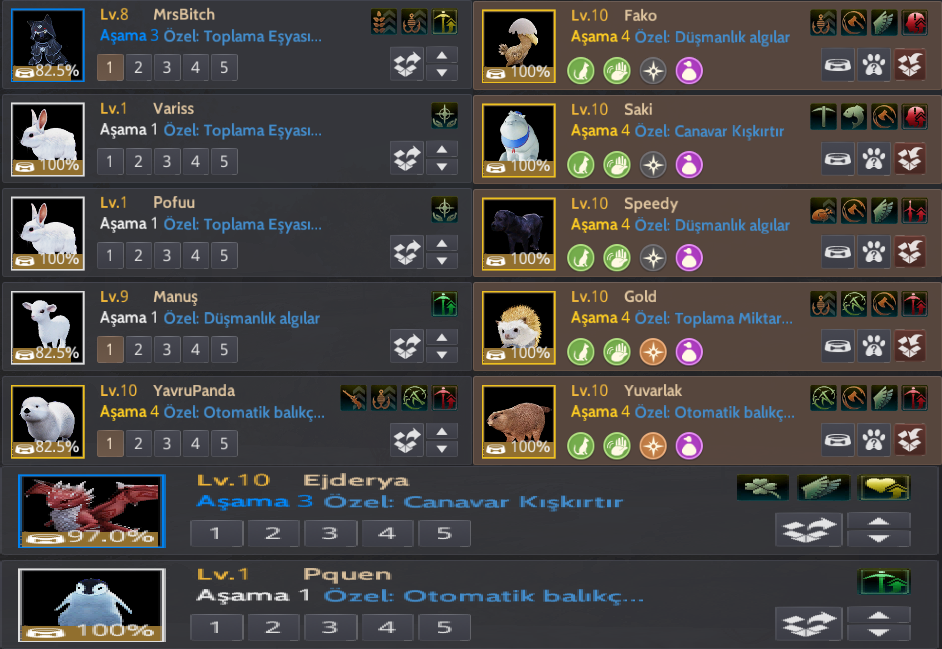Select slot 2 for Ejderya

pos(273,533)
